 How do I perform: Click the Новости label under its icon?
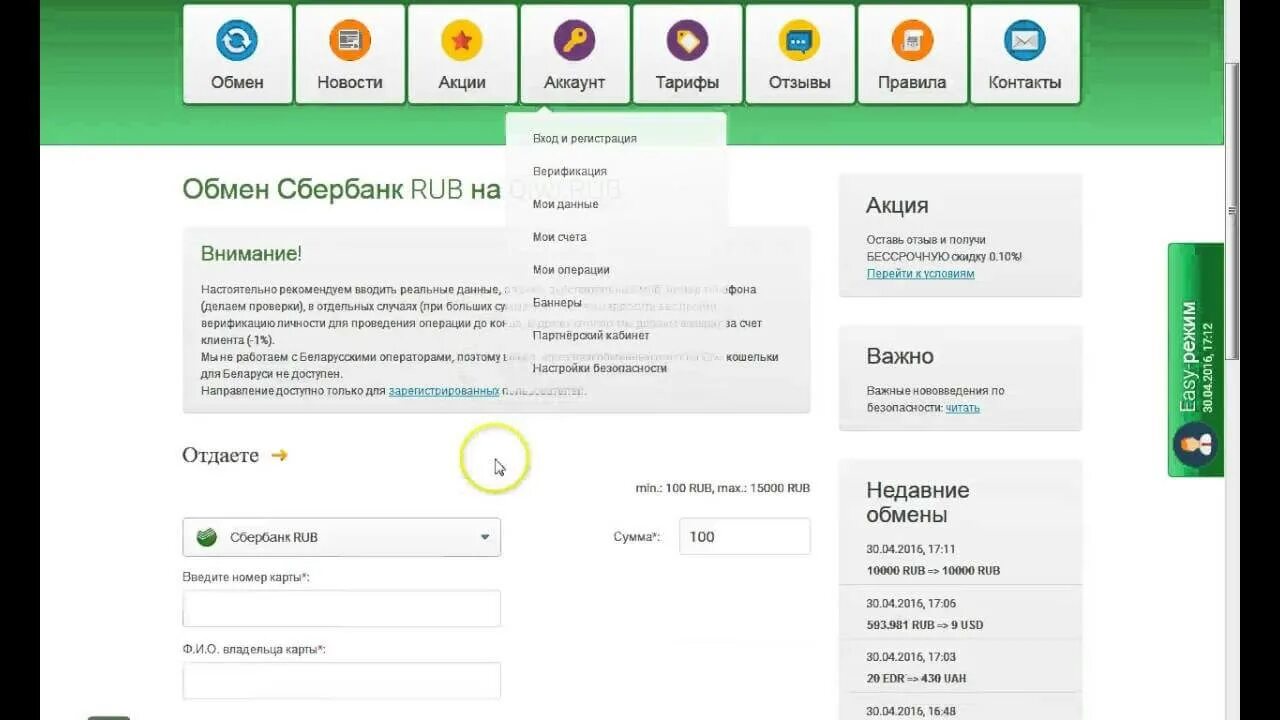coord(350,82)
